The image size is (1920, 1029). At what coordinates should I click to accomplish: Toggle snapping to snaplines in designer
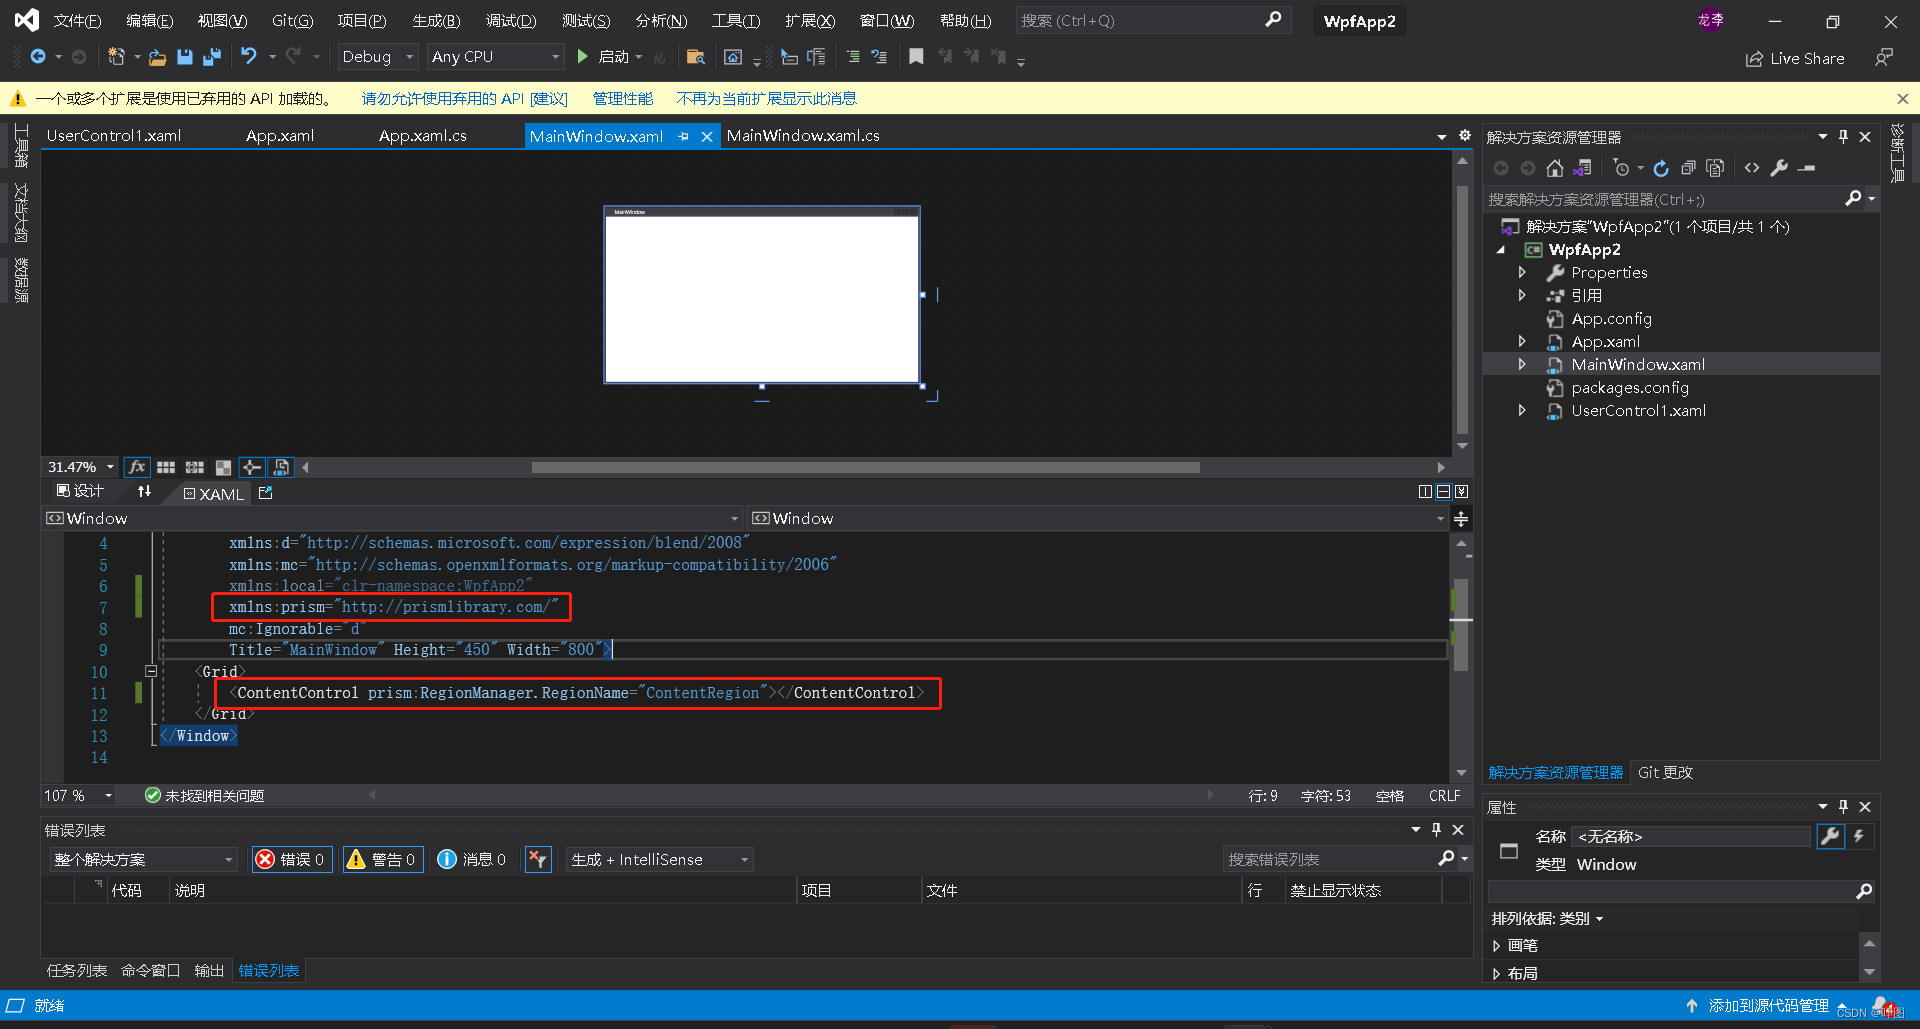click(252, 467)
